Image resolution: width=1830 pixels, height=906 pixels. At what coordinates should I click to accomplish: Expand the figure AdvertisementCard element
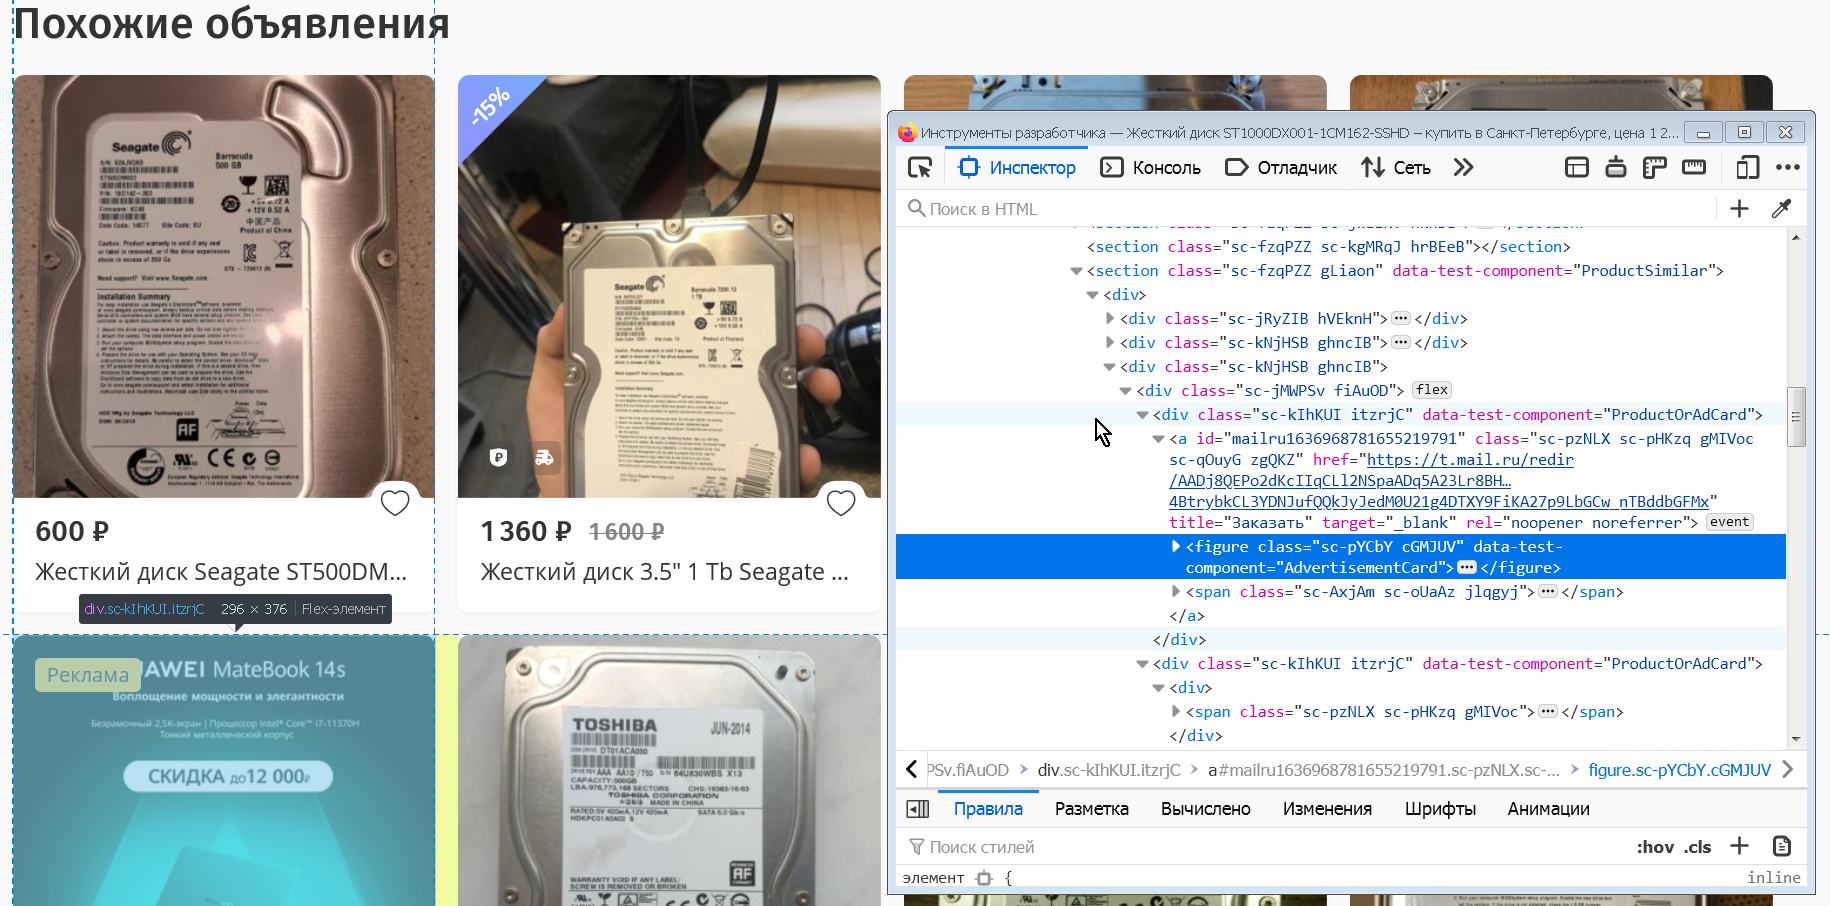pos(1176,546)
